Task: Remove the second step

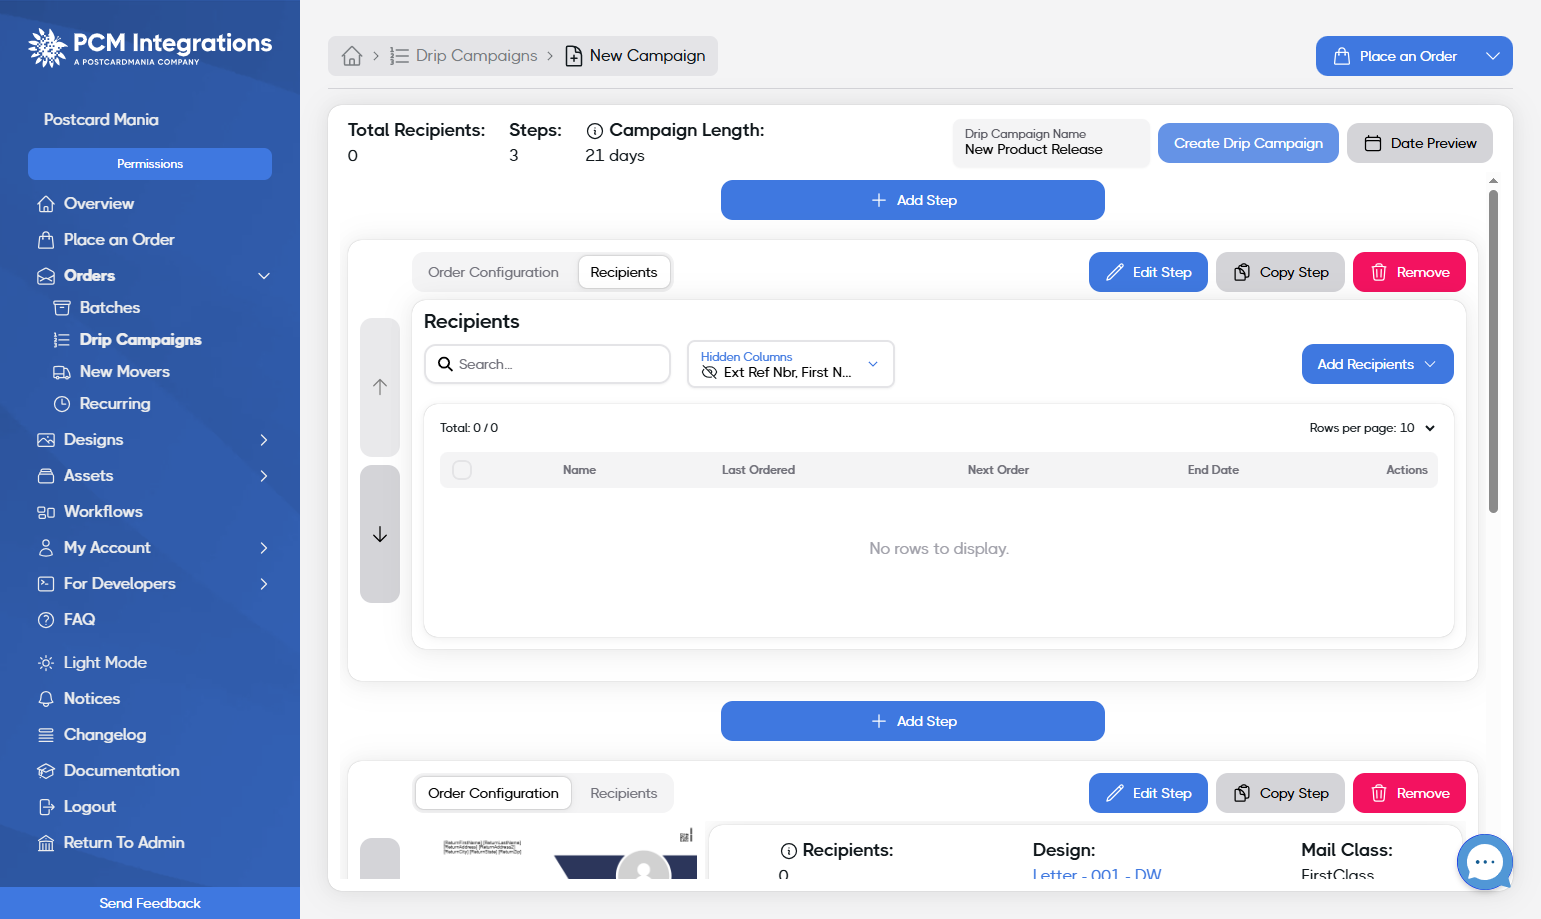Action: coord(1409,793)
